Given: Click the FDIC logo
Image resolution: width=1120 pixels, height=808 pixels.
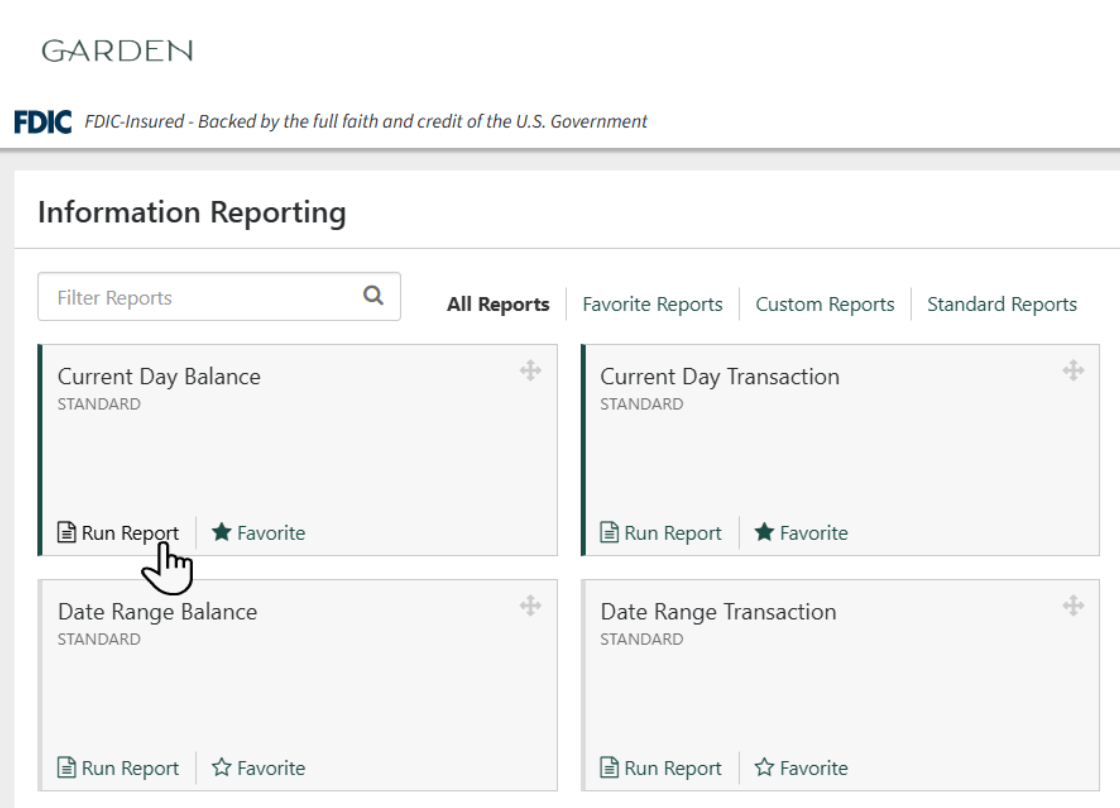Looking at the screenshot, I should point(43,121).
